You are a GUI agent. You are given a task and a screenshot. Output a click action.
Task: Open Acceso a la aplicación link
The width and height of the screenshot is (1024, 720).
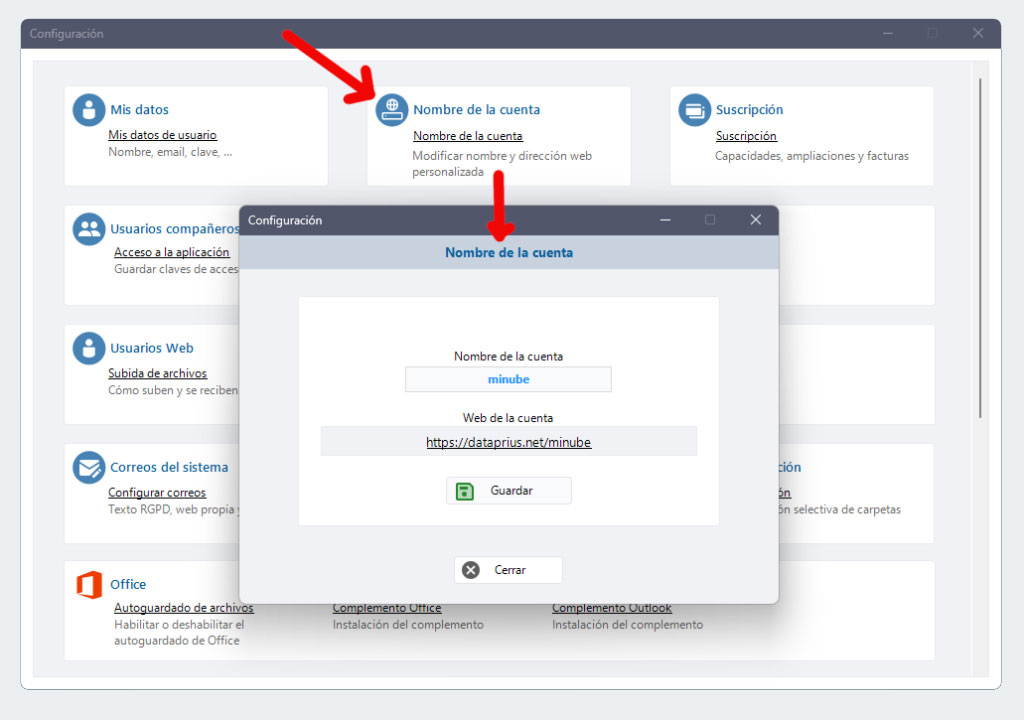click(x=172, y=252)
